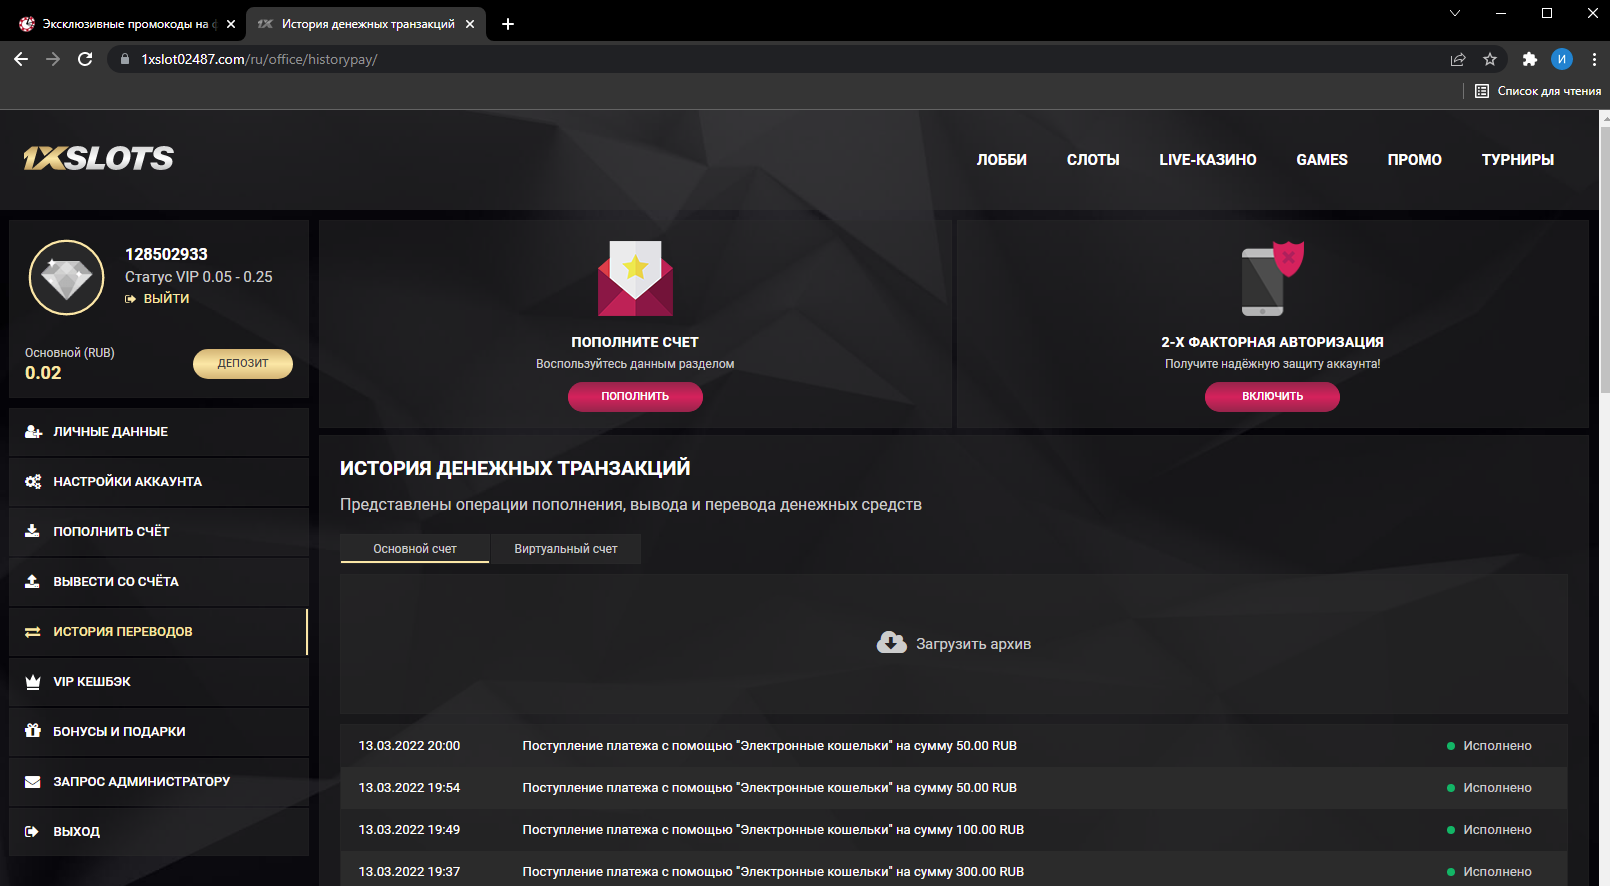The height and width of the screenshot is (886, 1610).
Task: Open new browser tab
Action: [x=508, y=24]
